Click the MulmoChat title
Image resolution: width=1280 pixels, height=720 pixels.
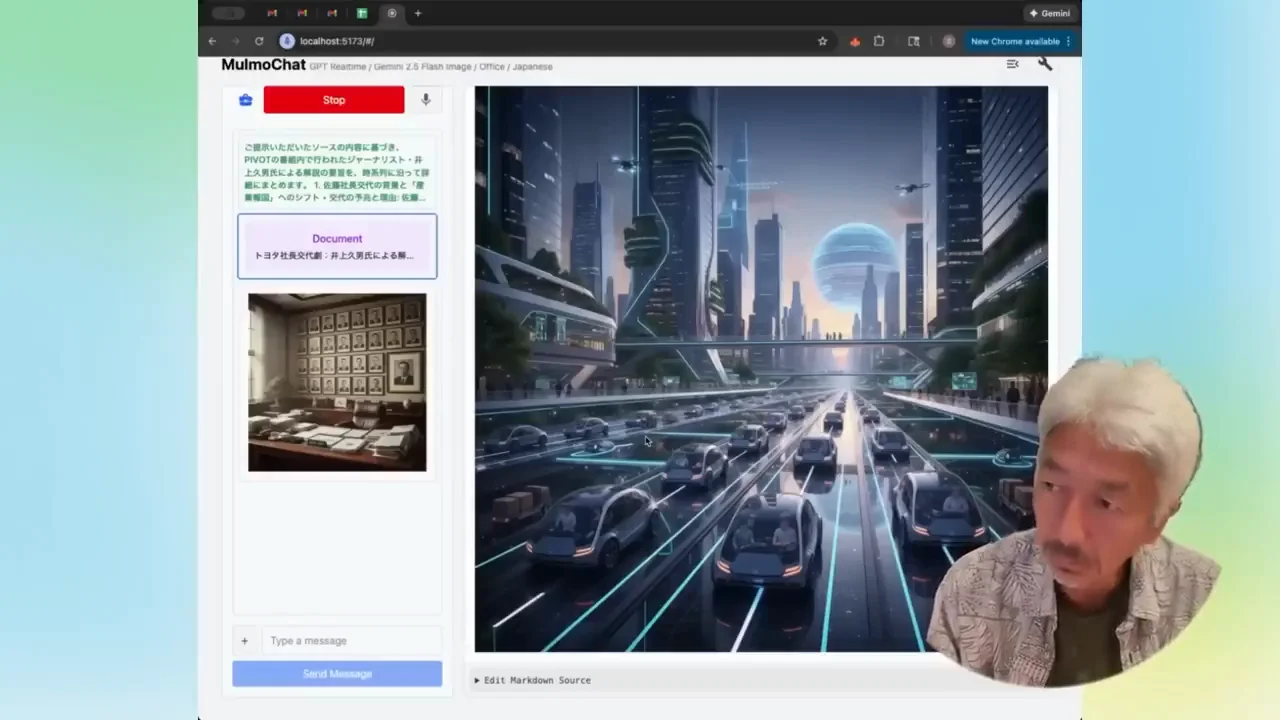click(x=263, y=65)
